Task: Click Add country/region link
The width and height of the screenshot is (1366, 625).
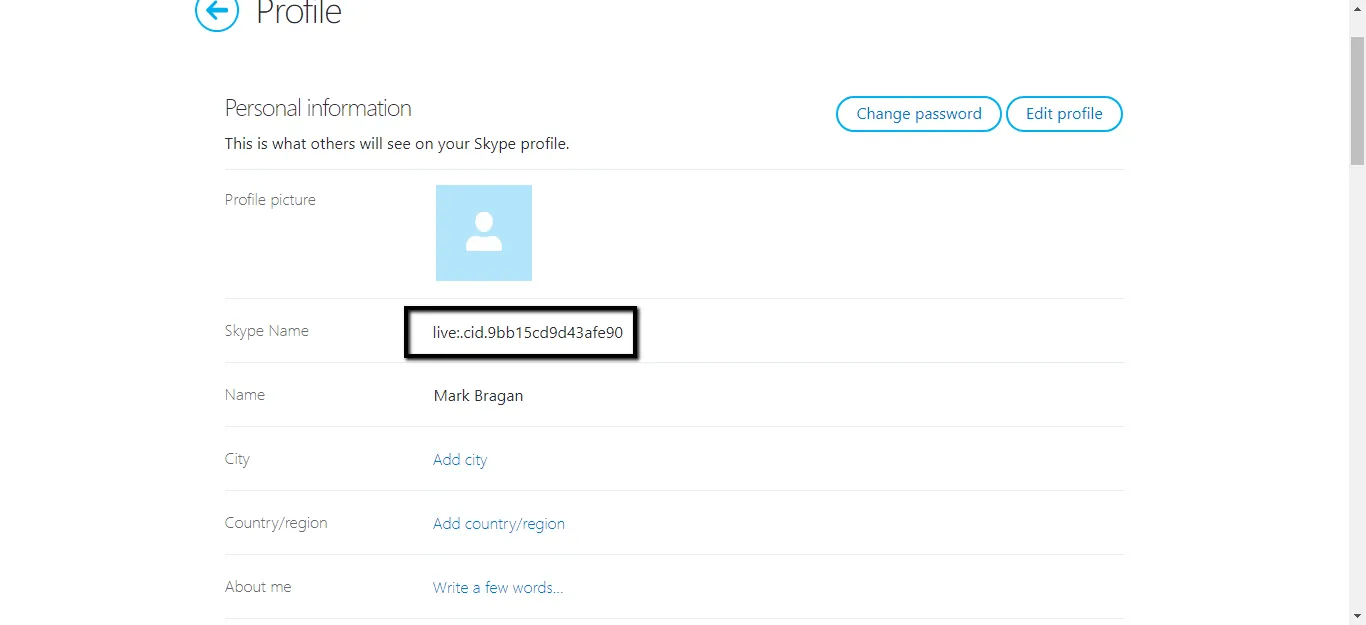Action: (x=499, y=524)
